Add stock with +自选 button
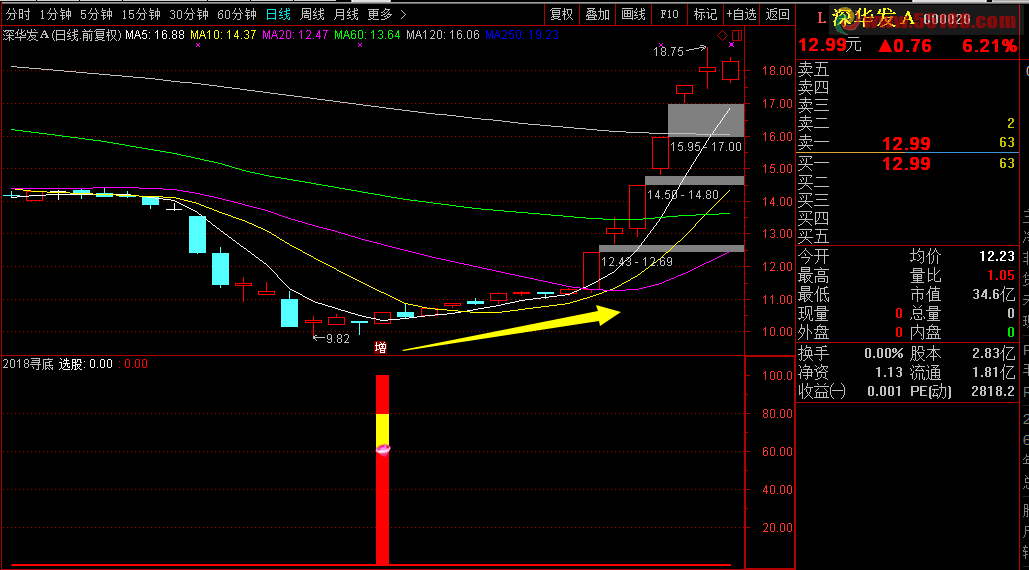The width and height of the screenshot is (1029, 570). pyautogui.click(x=742, y=14)
